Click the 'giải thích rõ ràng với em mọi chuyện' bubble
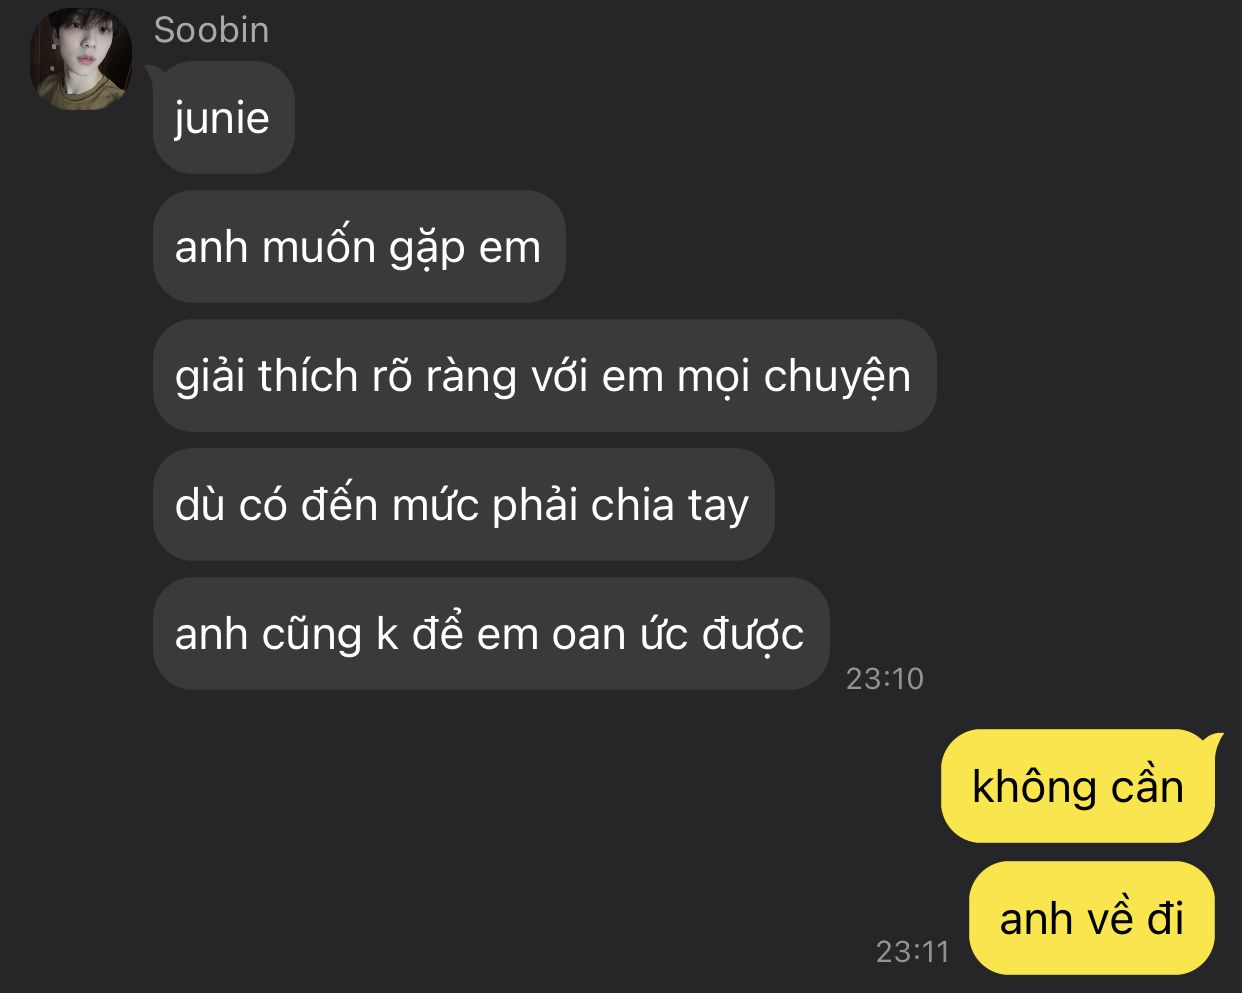 tap(544, 375)
